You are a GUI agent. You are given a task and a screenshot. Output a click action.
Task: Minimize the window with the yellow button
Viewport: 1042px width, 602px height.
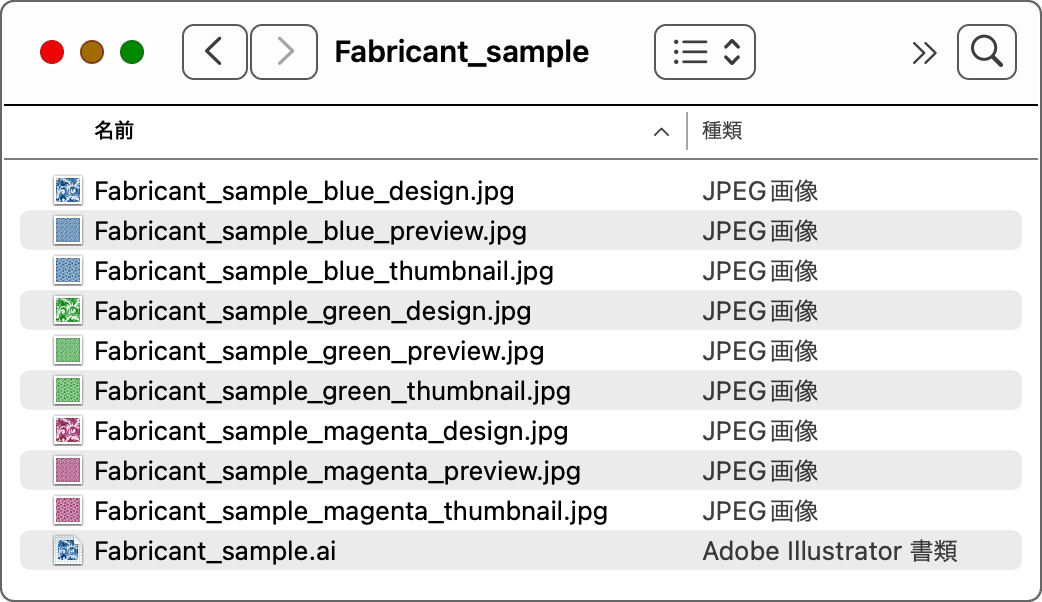tap(92, 52)
